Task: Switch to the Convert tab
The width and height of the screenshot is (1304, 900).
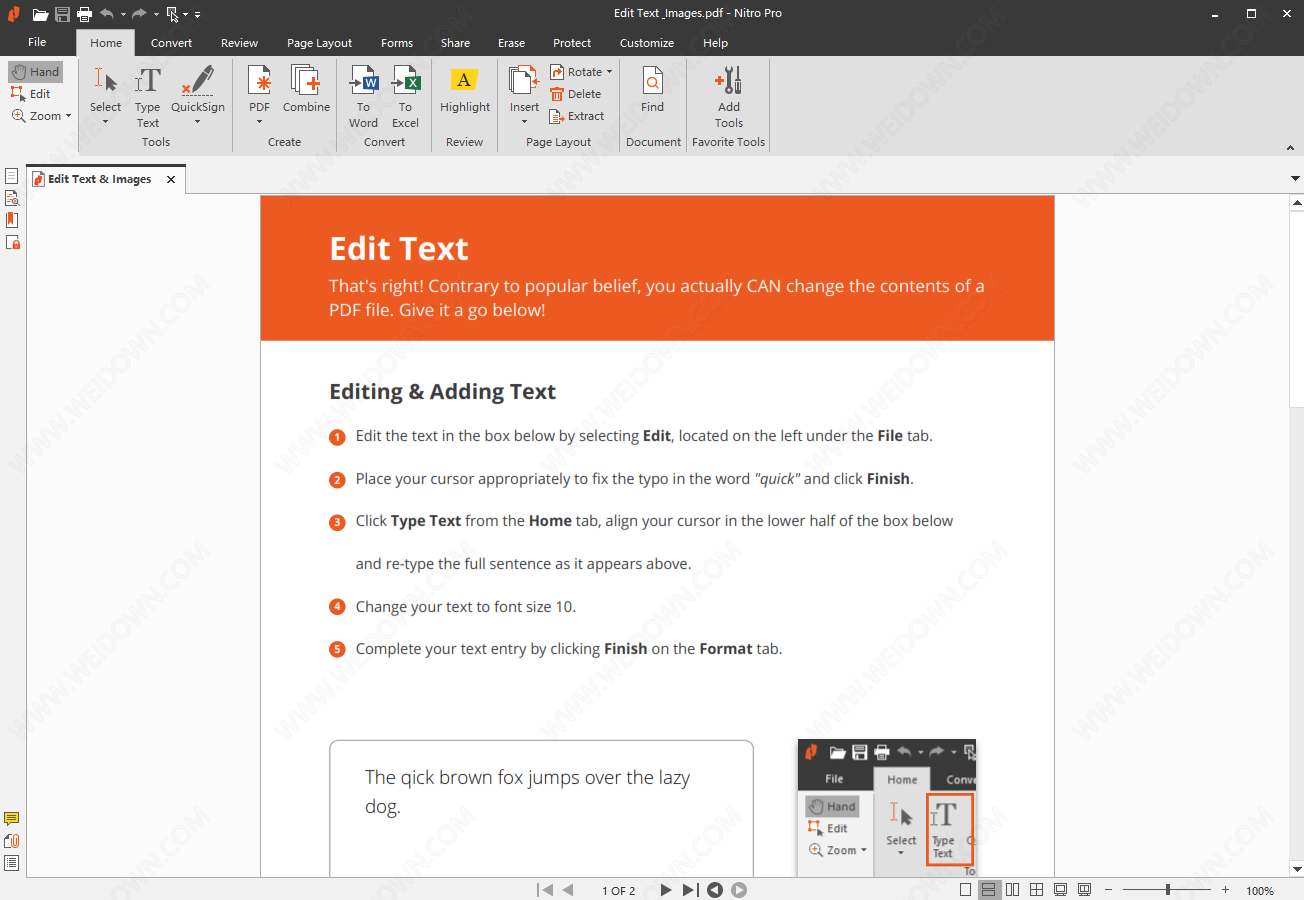Action: tap(172, 43)
